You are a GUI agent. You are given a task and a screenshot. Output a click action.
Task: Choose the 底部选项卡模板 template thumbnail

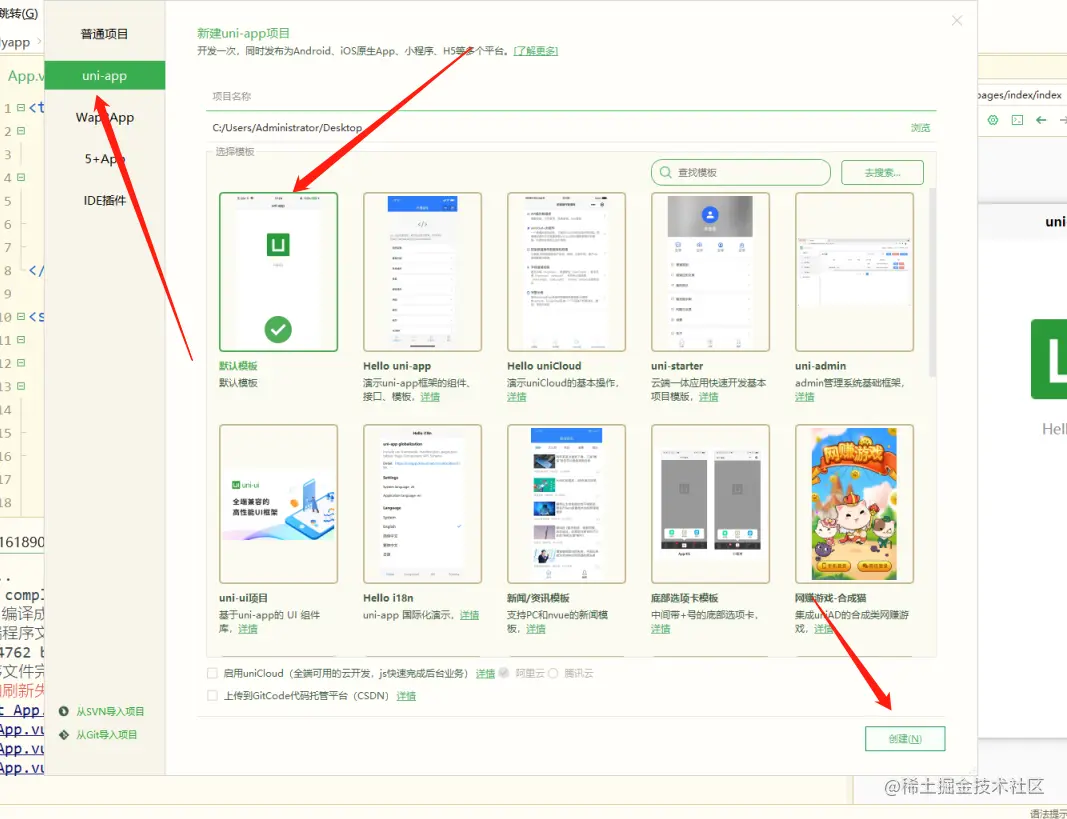tap(710, 504)
